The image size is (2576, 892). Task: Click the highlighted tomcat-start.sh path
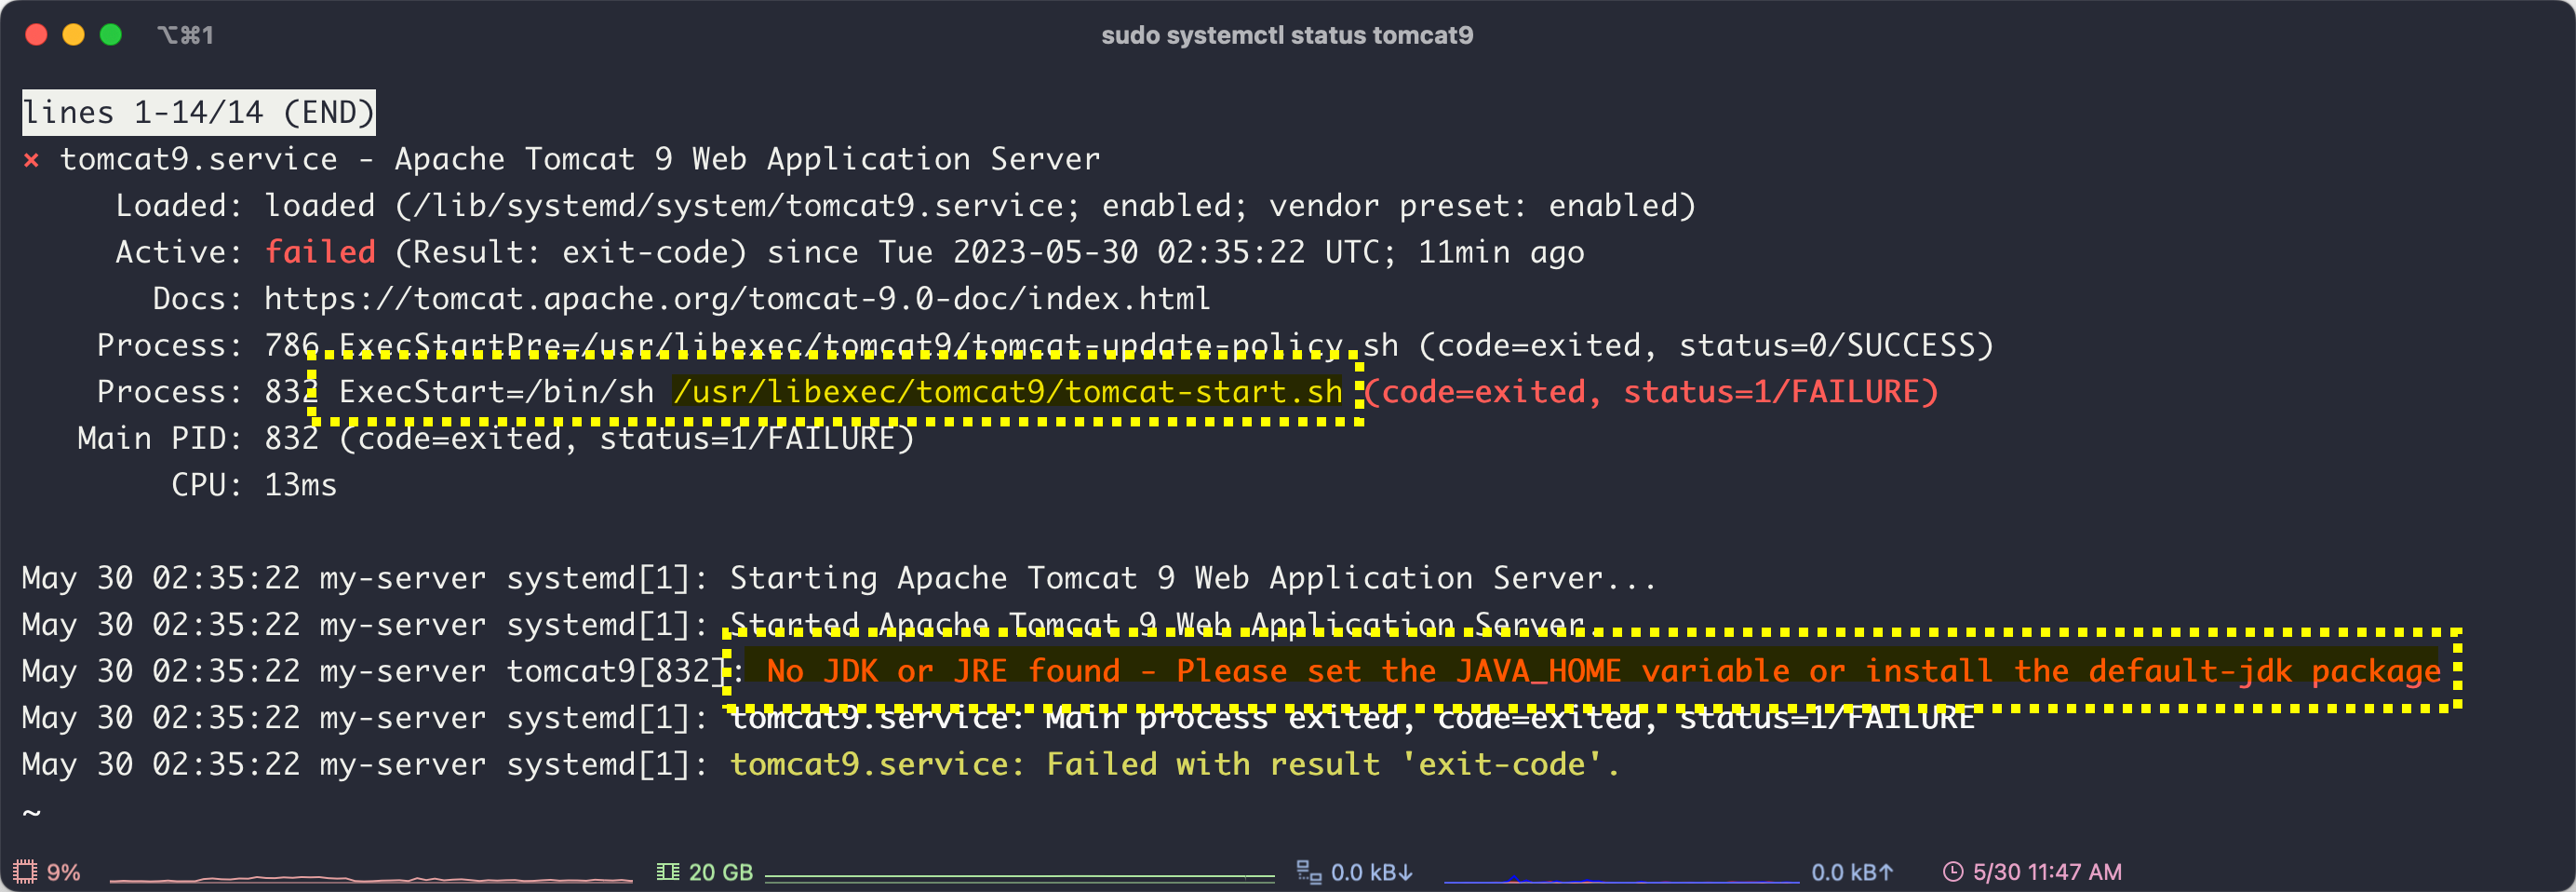pos(1007,392)
